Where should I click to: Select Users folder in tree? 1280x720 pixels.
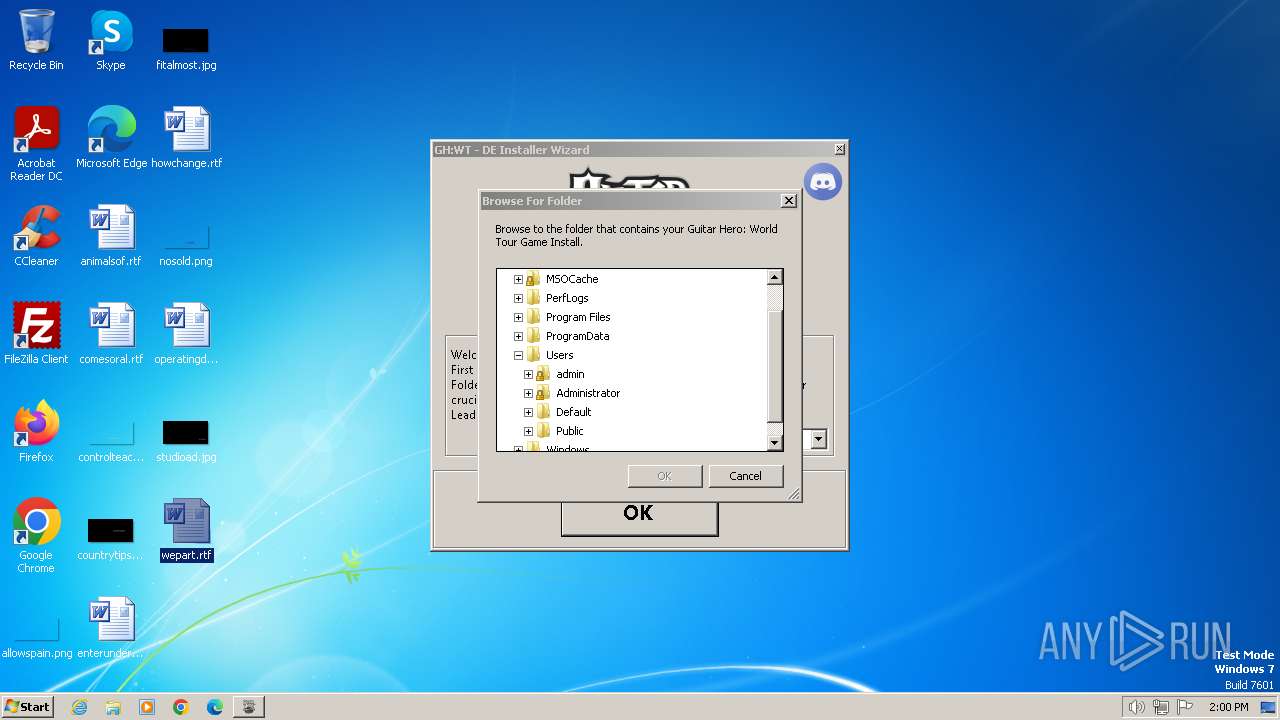tap(559, 355)
